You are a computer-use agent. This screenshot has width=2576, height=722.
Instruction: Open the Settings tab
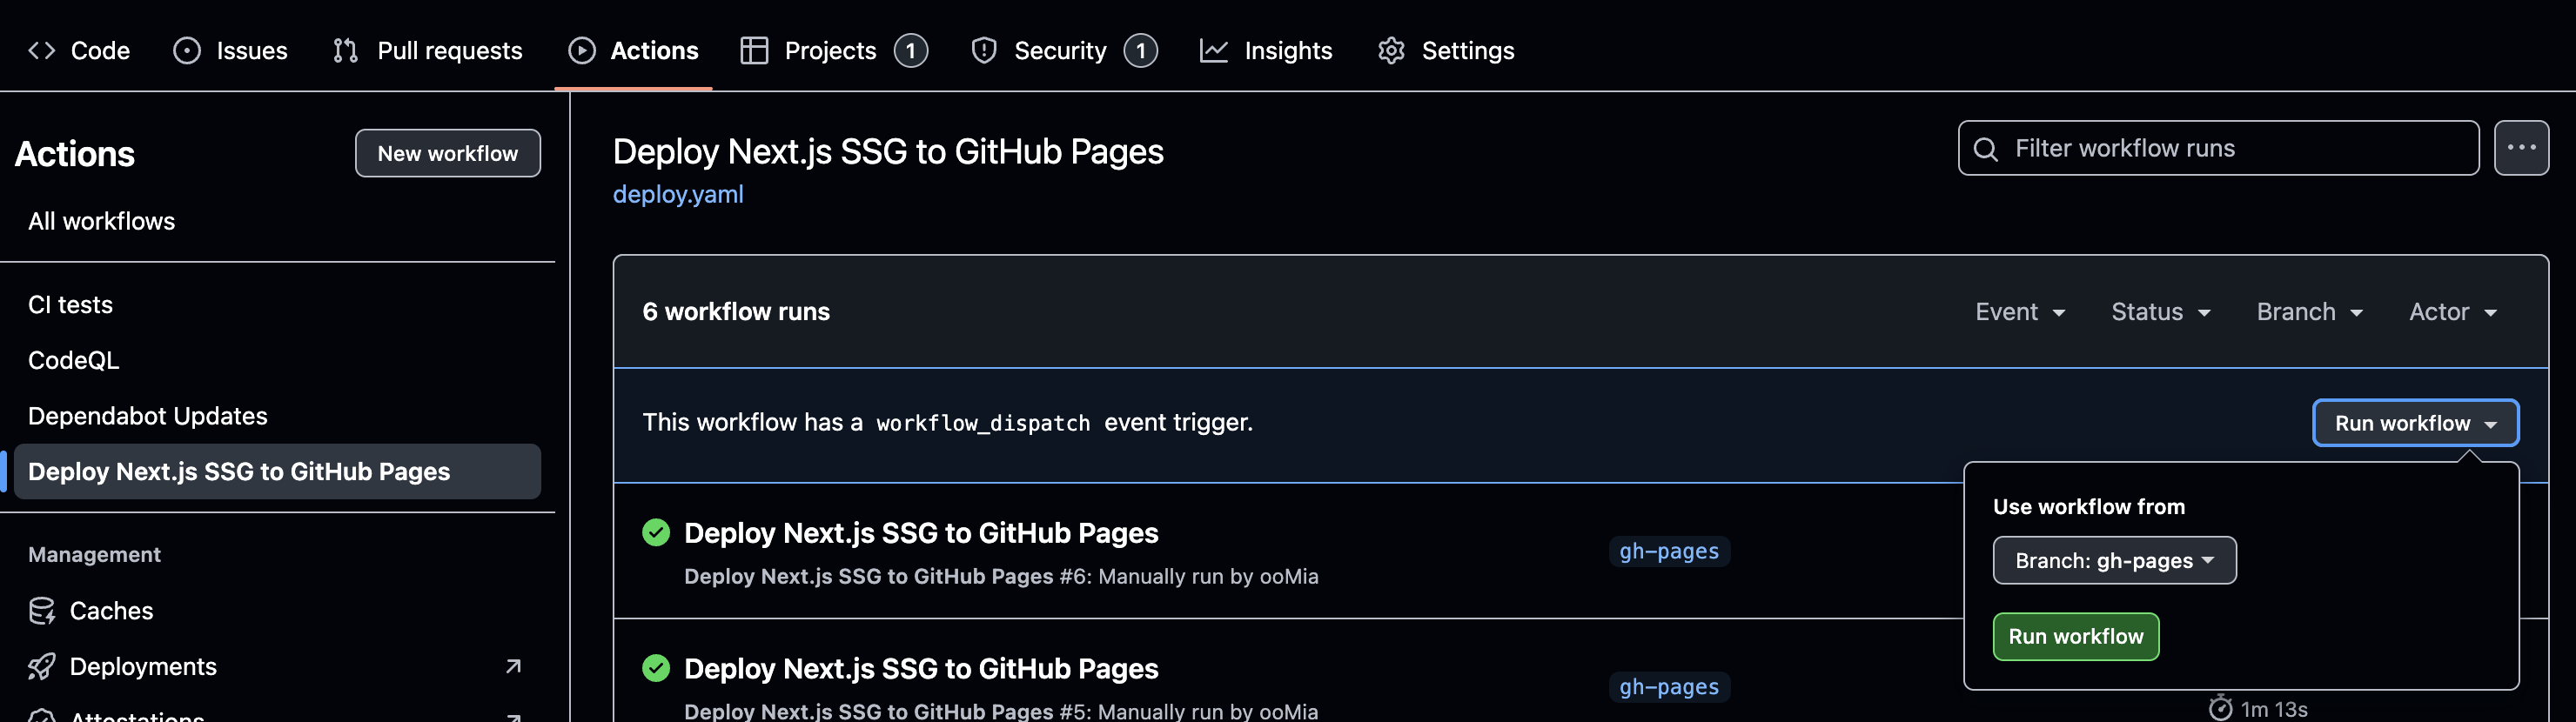point(1446,50)
